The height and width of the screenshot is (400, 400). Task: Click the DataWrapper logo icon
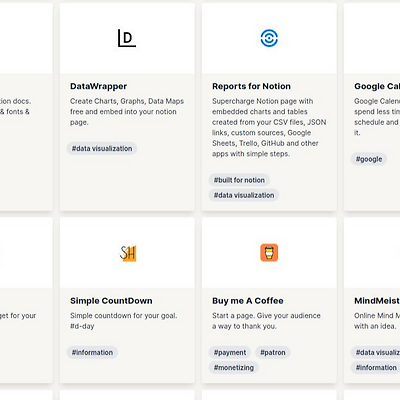point(127,38)
